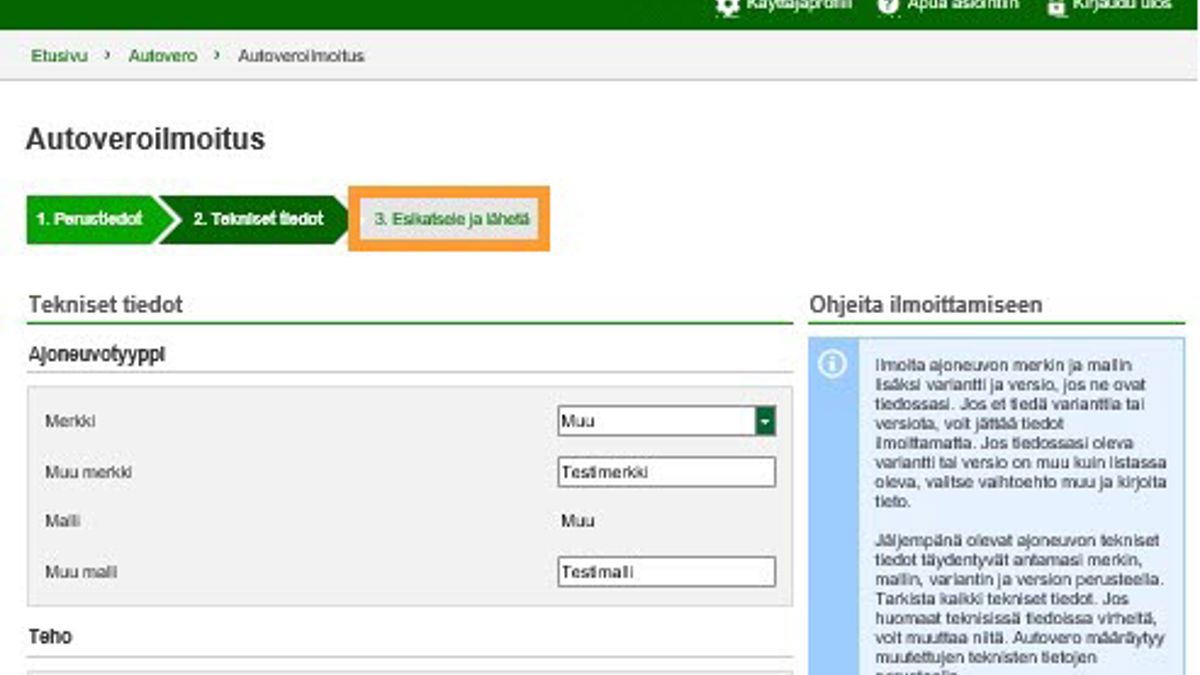Screen dimensions: 1200x675
Task: Log out via Kirjaudu ulos text
Action: pyautogui.click(x=1121, y=5)
